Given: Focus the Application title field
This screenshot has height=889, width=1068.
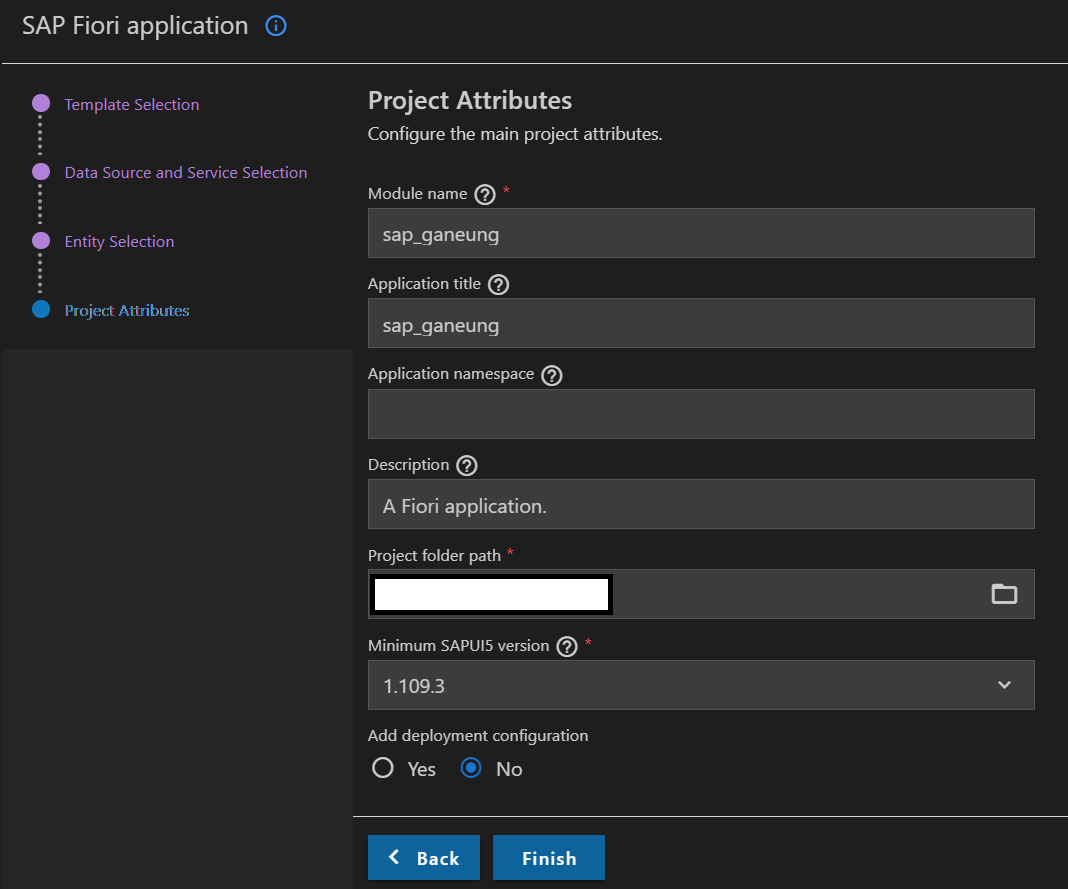Looking at the screenshot, I should pyautogui.click(x=700, y=324).
